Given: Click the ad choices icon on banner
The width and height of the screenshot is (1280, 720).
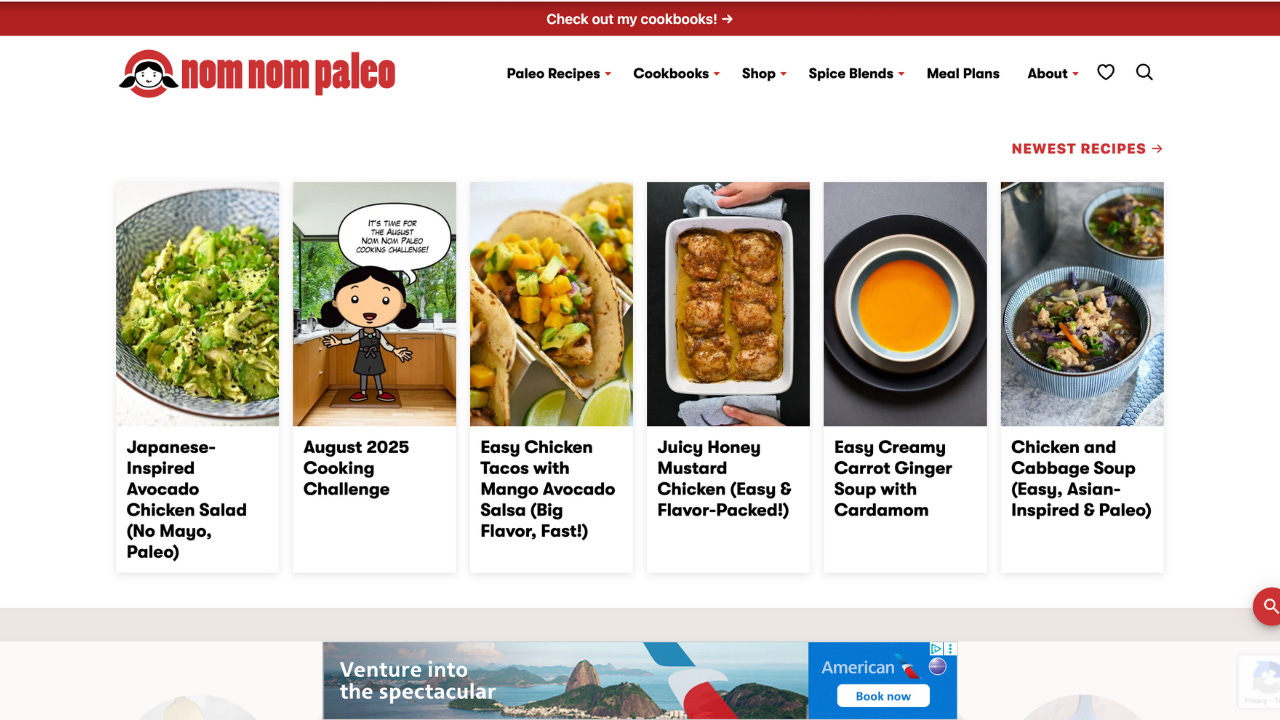Looking at the screenshot, I should click(x=937, y=649).
